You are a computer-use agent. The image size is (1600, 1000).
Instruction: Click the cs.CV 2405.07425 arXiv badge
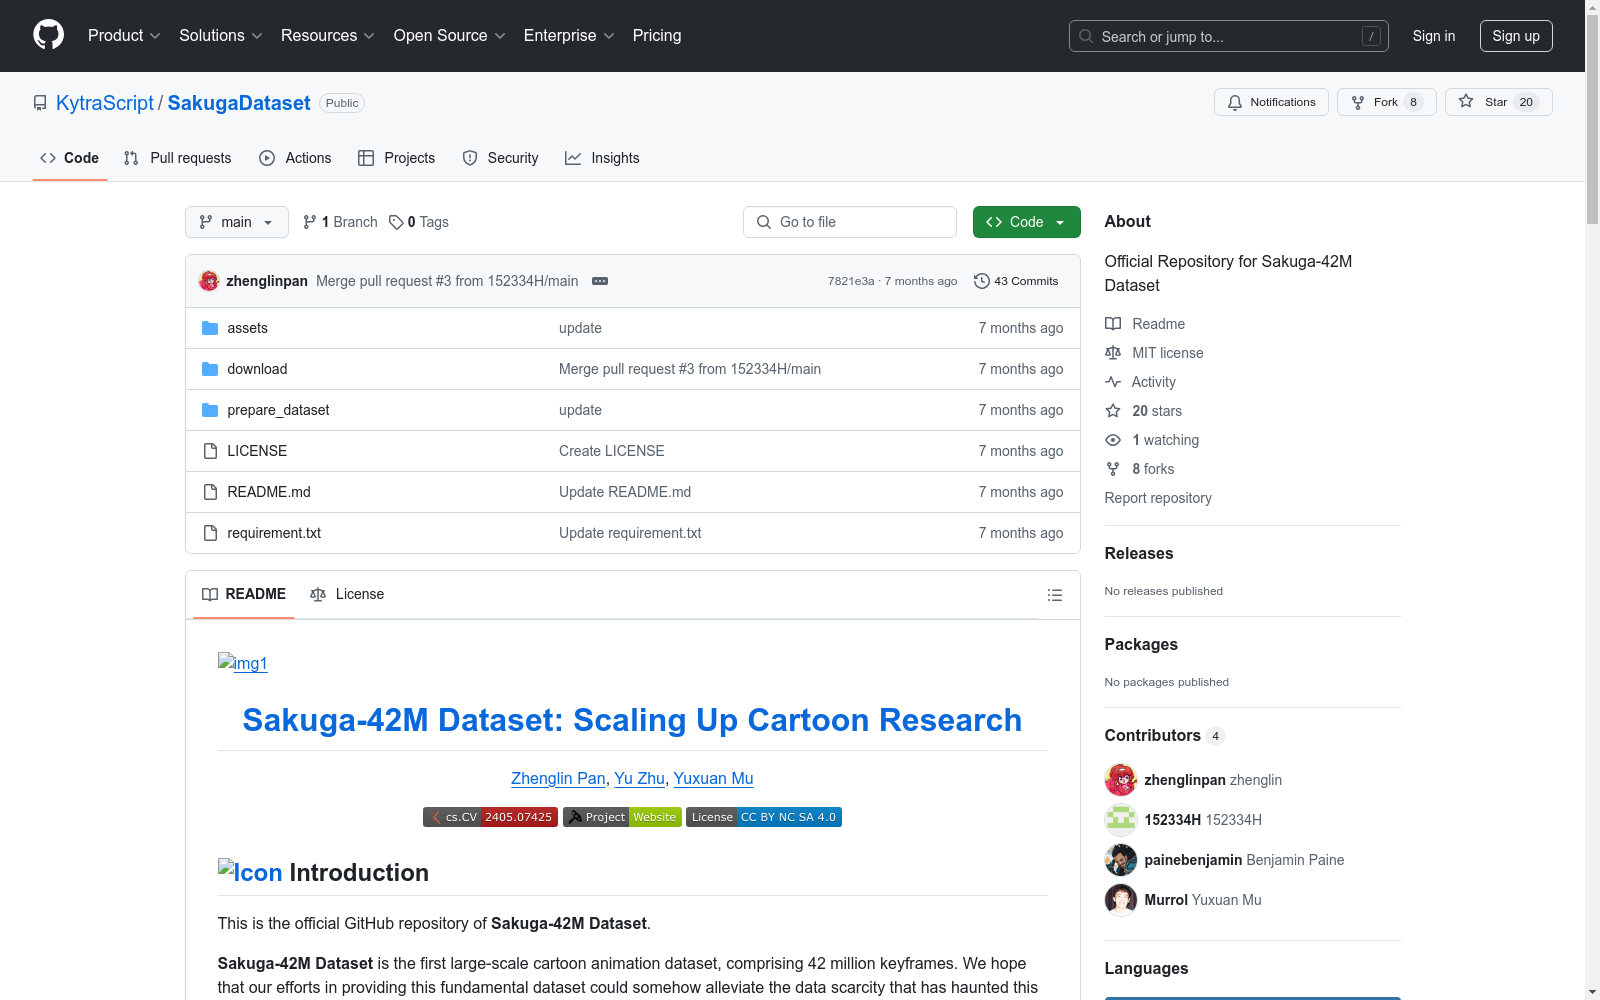pos(490,817)
